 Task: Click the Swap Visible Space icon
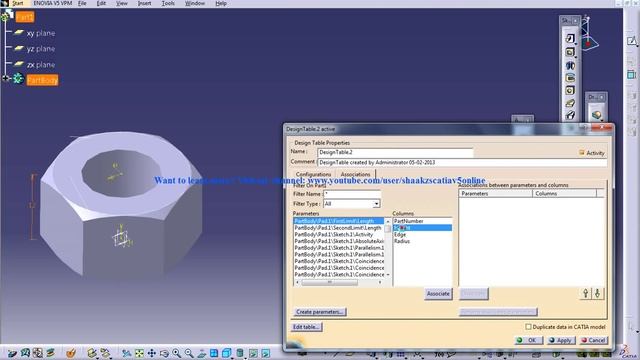[266, 353]
